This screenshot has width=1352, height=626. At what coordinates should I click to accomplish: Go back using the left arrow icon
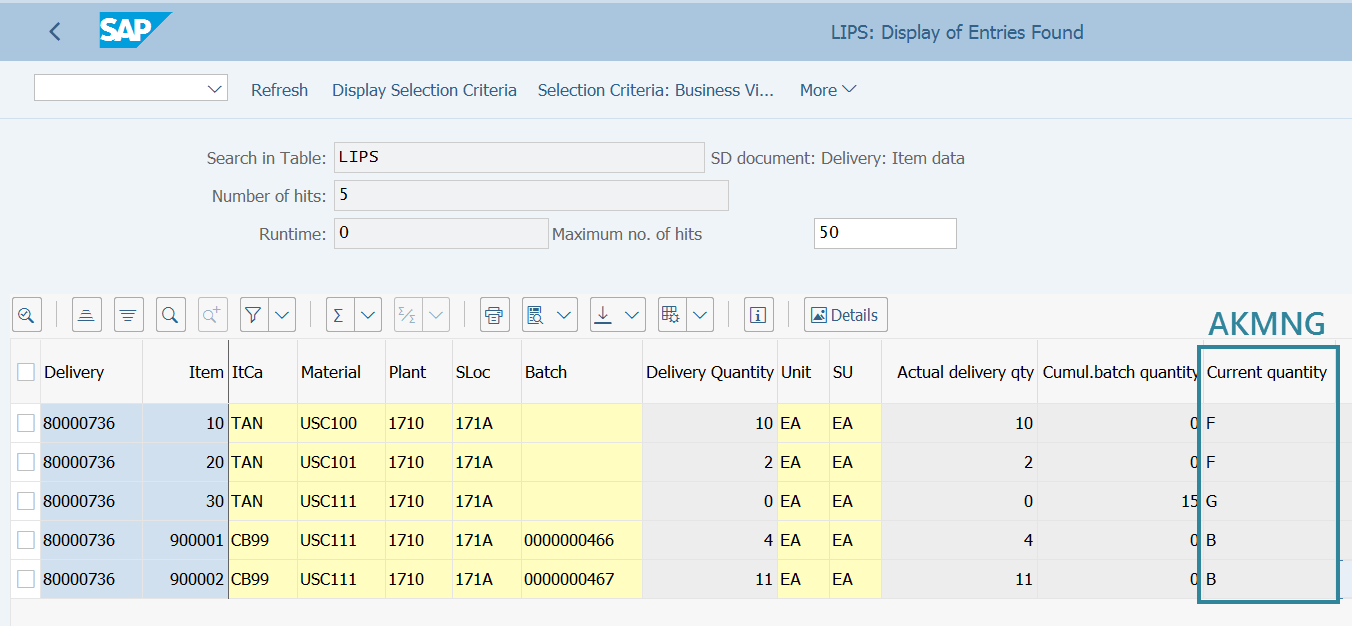click(55, 32)
